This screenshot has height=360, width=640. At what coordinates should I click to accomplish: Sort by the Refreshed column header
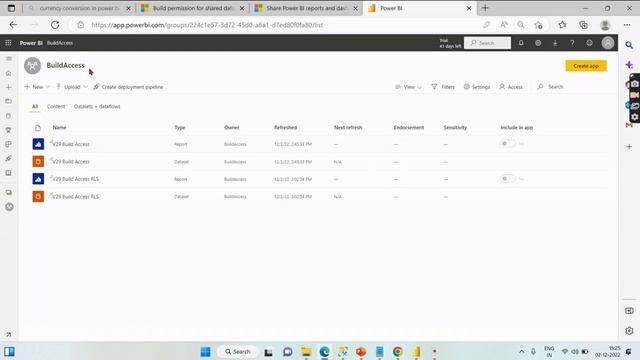pyautogui.click(x=285, y=128)
